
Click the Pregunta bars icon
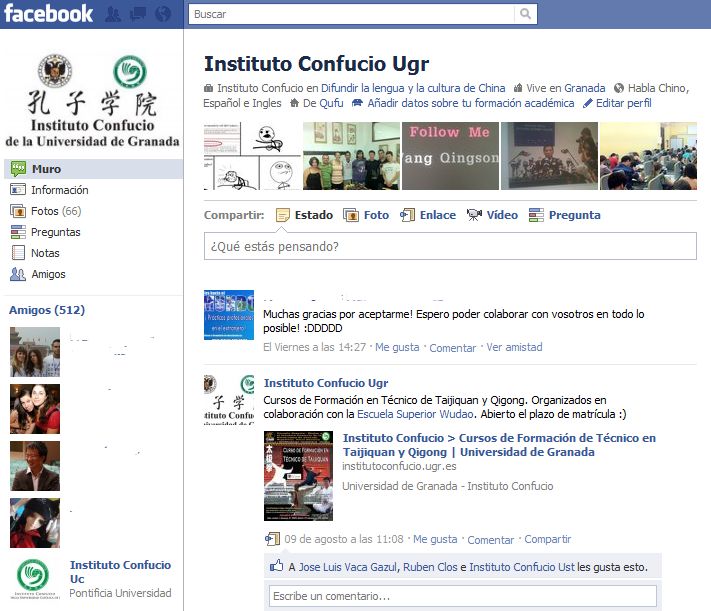(536, 215)
